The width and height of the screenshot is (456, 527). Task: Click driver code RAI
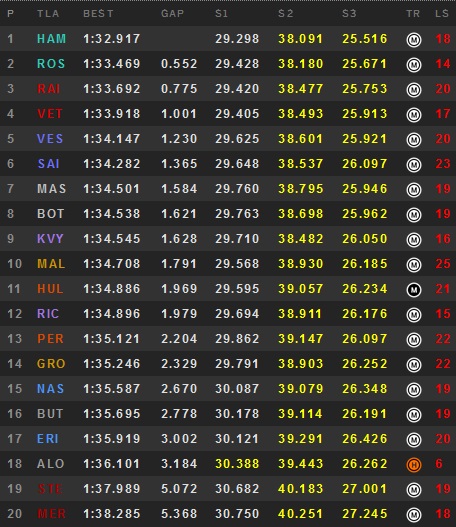click(49, 89)
